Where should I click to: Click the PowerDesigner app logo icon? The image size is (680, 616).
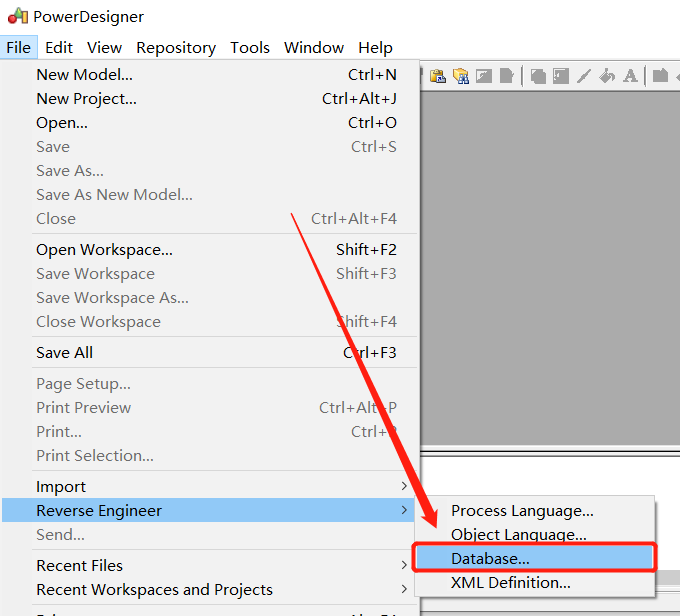coord(18,16)
